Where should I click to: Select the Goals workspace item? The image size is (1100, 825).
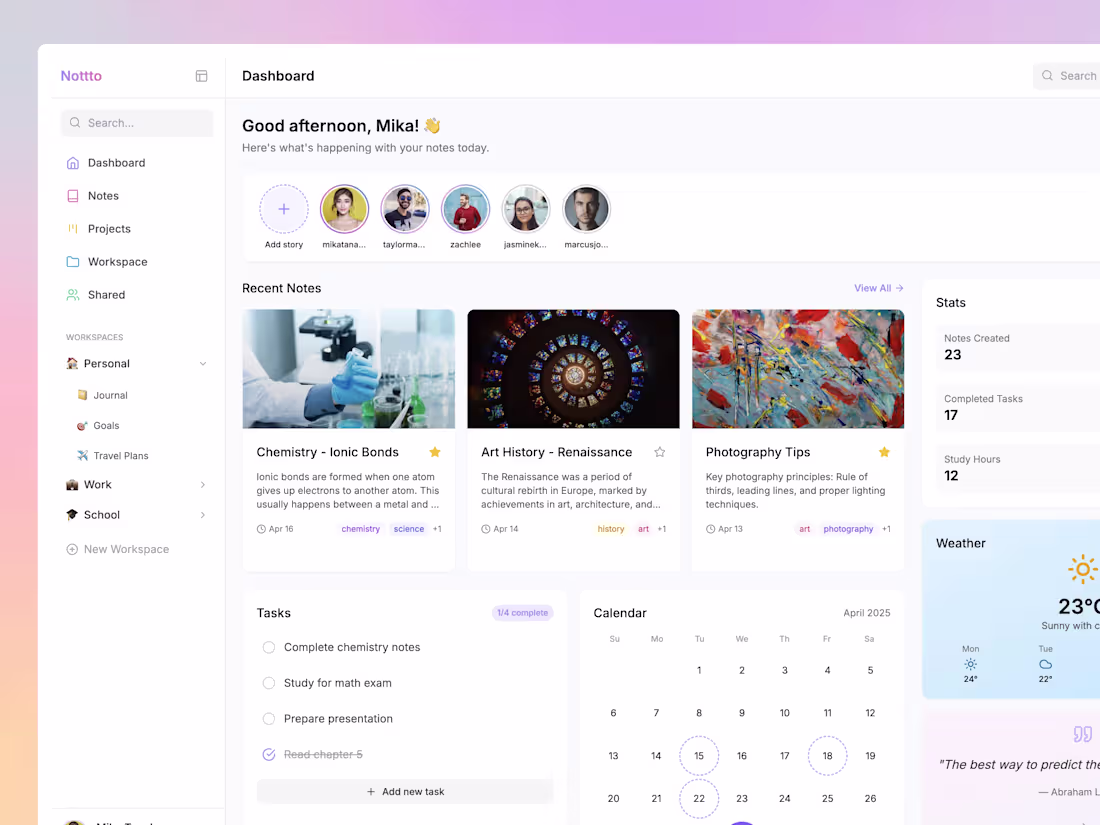107,425
